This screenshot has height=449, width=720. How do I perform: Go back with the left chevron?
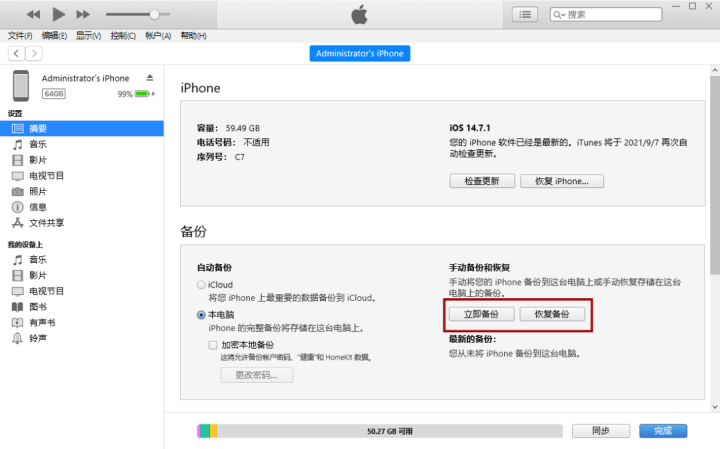tap(17, 54)
